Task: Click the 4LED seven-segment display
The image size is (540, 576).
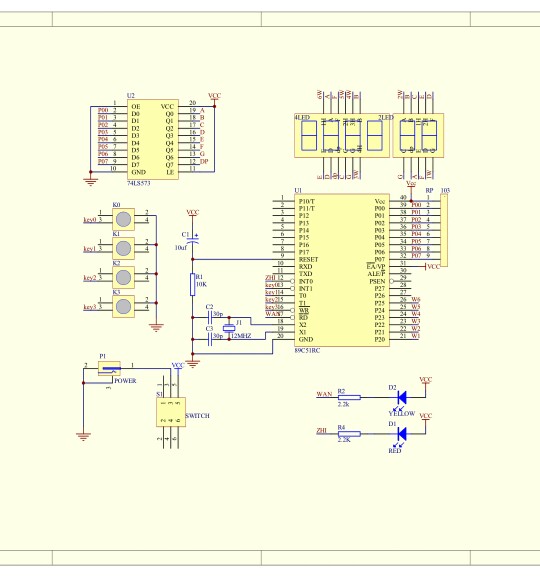Action: (x=342, y=136)
